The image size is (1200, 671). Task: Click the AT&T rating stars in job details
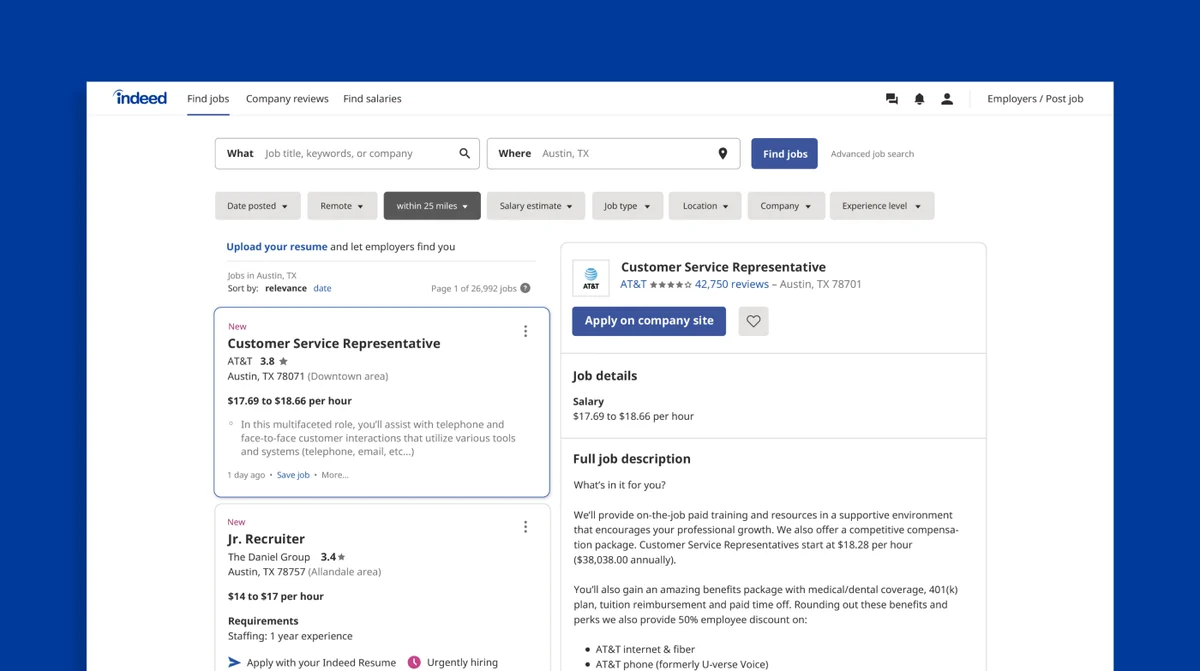(x=671, y=285)
